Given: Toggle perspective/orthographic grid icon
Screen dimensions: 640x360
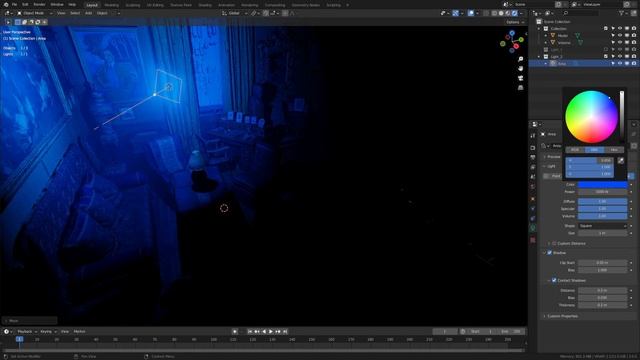Looking at the screenshot, I should (520, 88).
